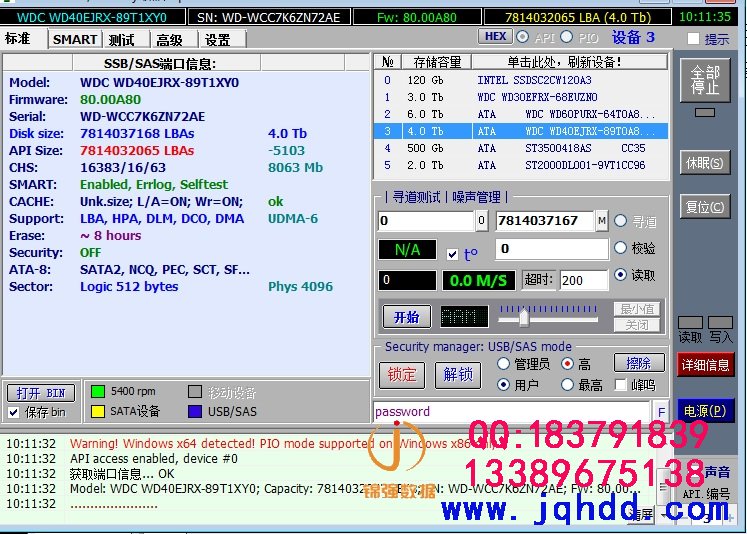Click the 解锁 unlock button
This screenshot has height=534, width=747.
point(458,375)
